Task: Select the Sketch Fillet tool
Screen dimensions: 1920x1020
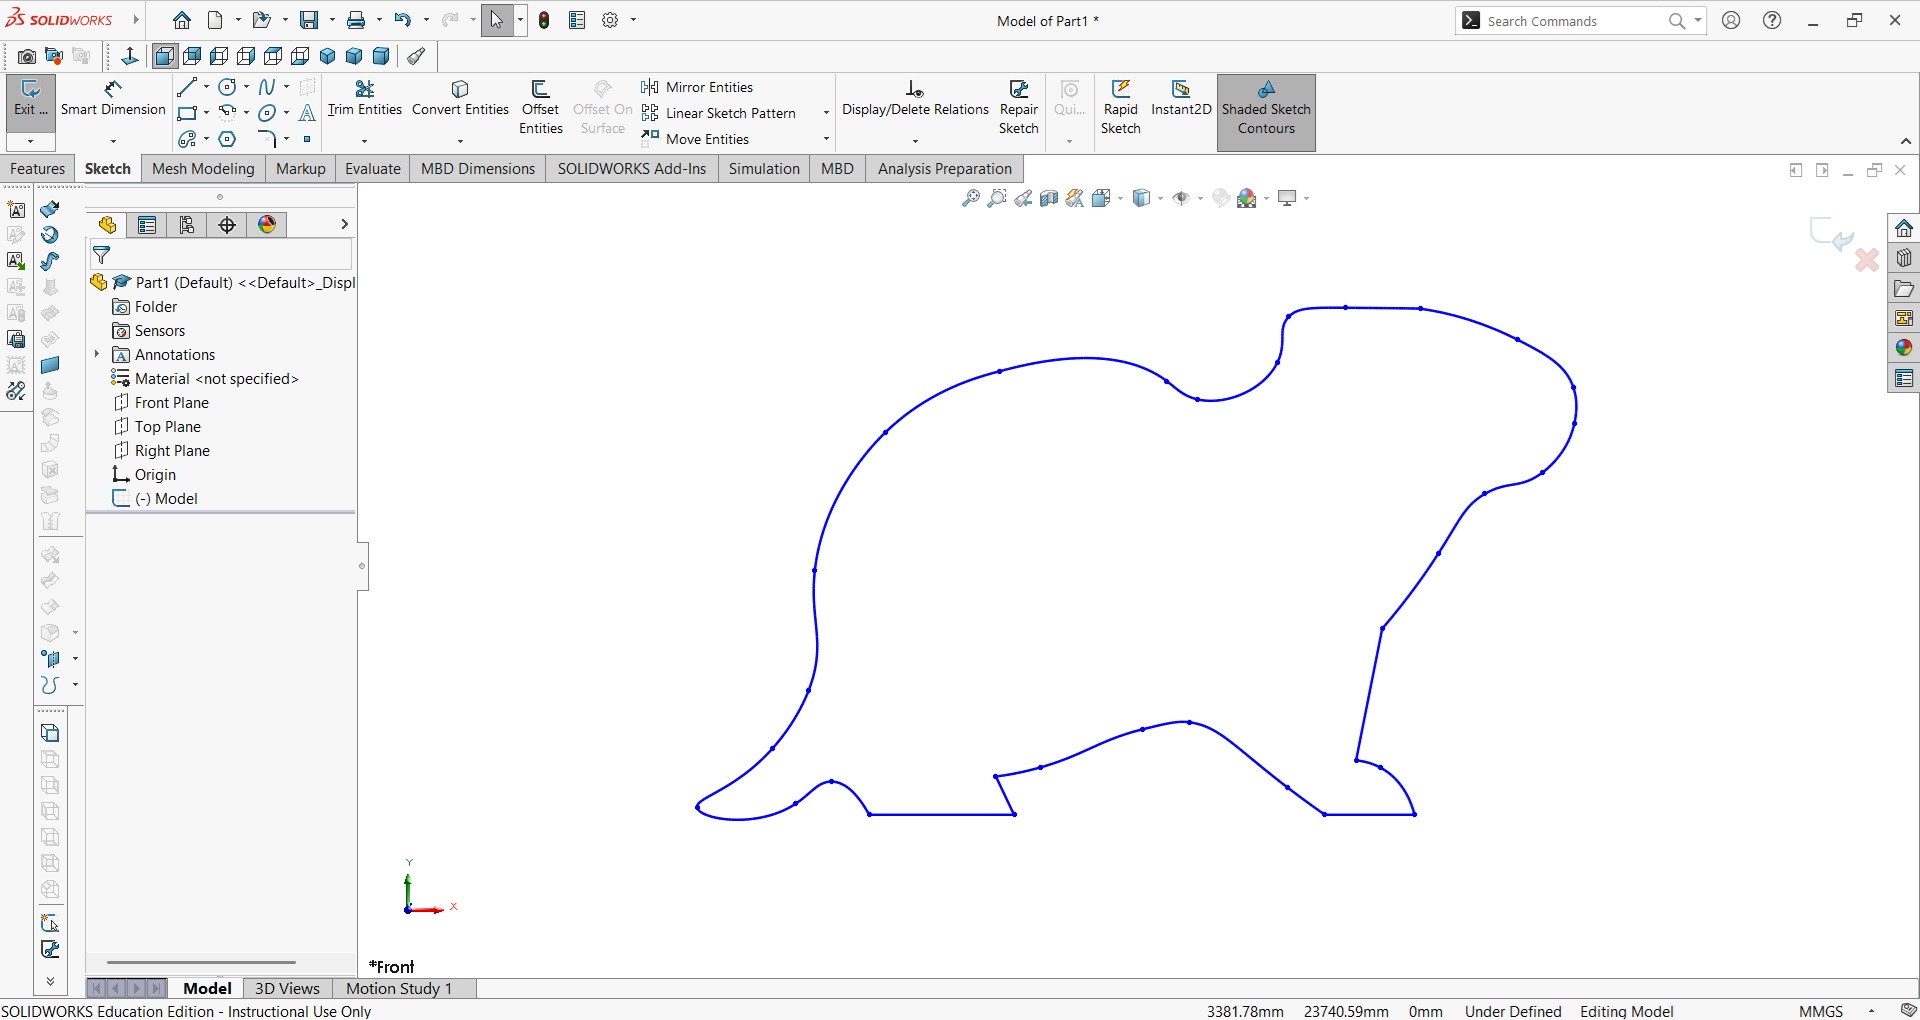Action: (267, 139)
